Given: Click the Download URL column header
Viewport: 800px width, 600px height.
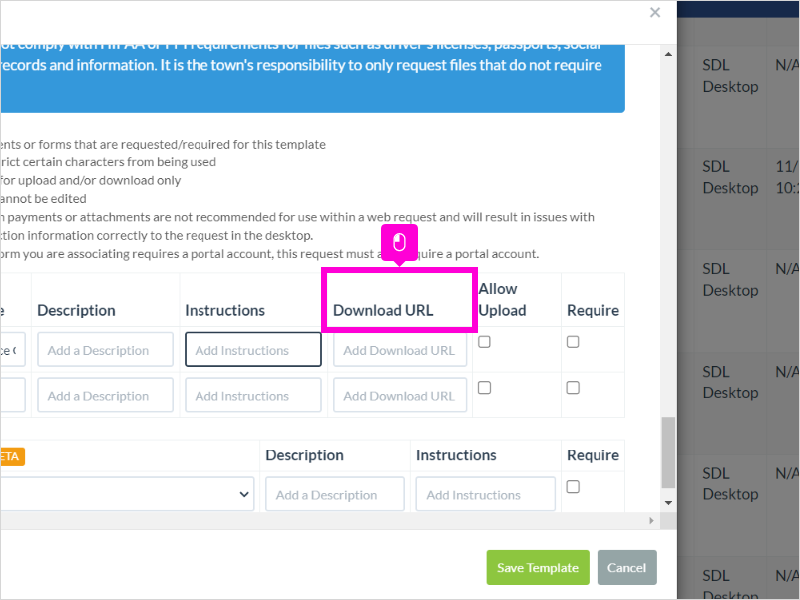Looking at the screenshot, I should (x=383, y=310).
